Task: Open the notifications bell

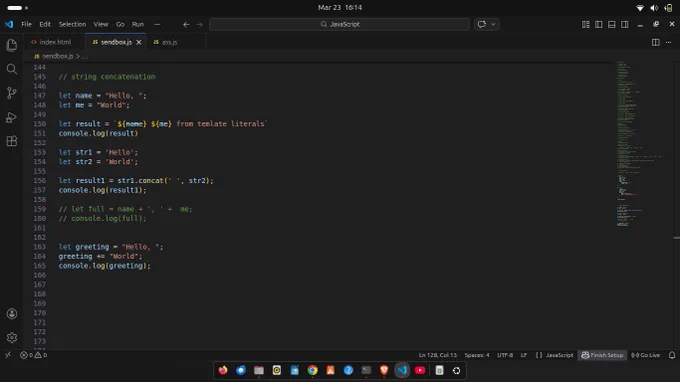Action: coord(672,355)
